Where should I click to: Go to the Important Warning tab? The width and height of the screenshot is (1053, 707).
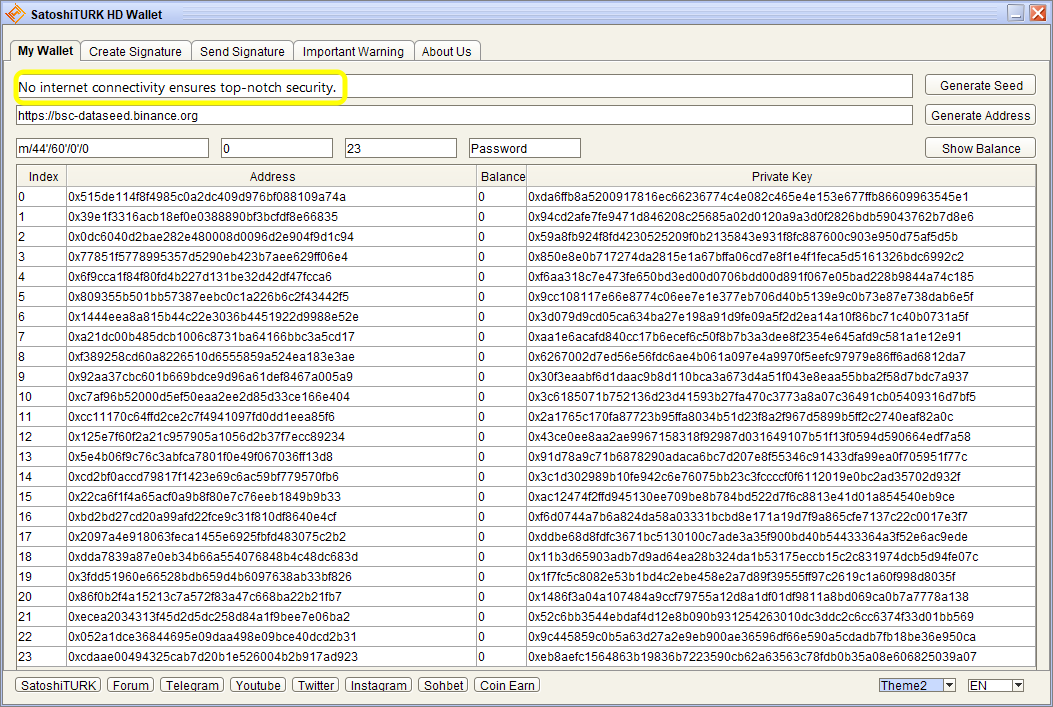[353, 52]
